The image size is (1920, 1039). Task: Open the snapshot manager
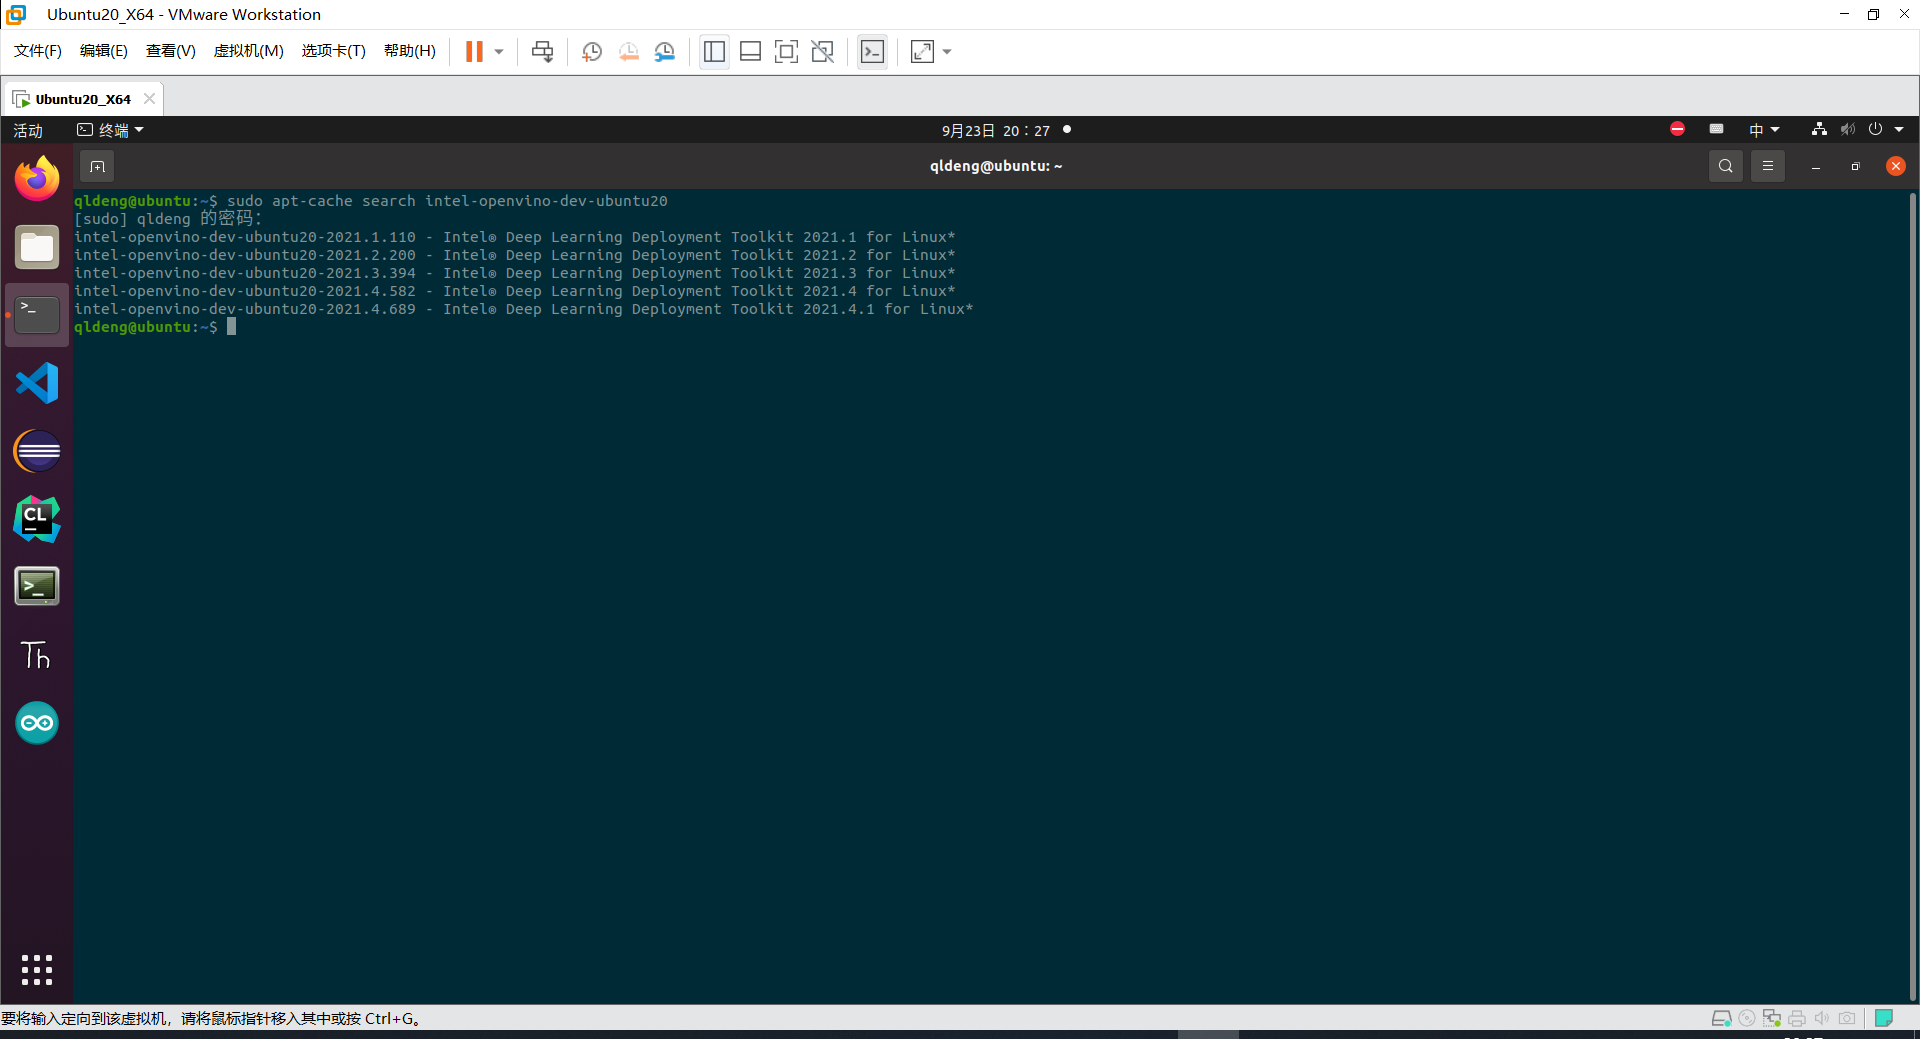pyautogui.click(x=665, y=52)
